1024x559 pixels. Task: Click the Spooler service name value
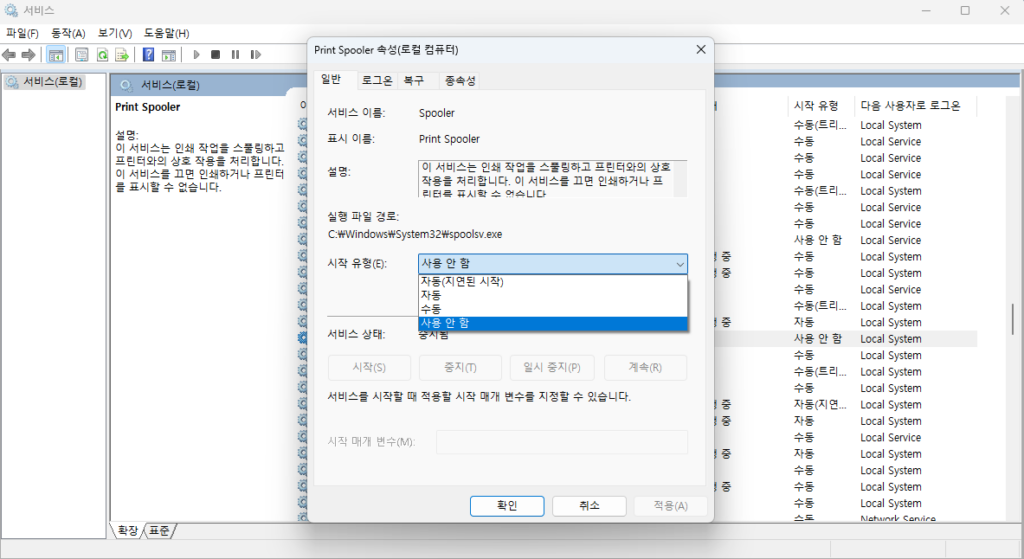click(437, 113)
